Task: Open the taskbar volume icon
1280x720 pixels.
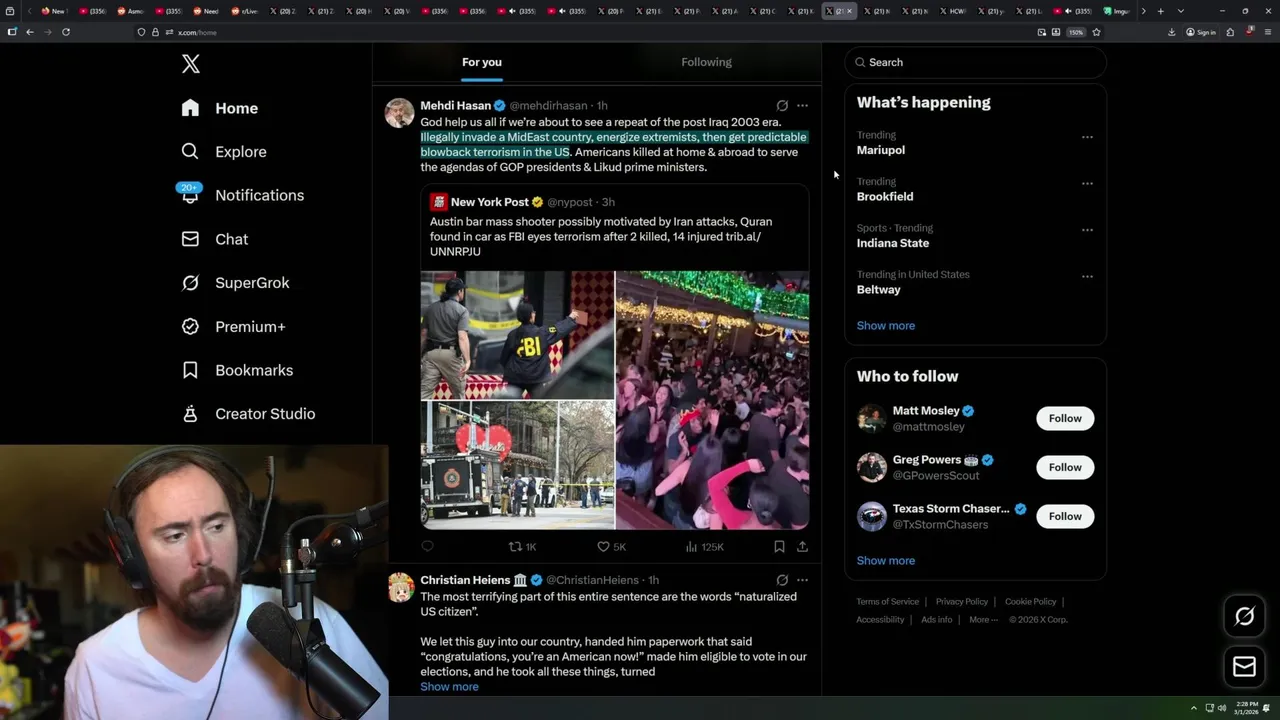Action: [x=1222, y=708]
